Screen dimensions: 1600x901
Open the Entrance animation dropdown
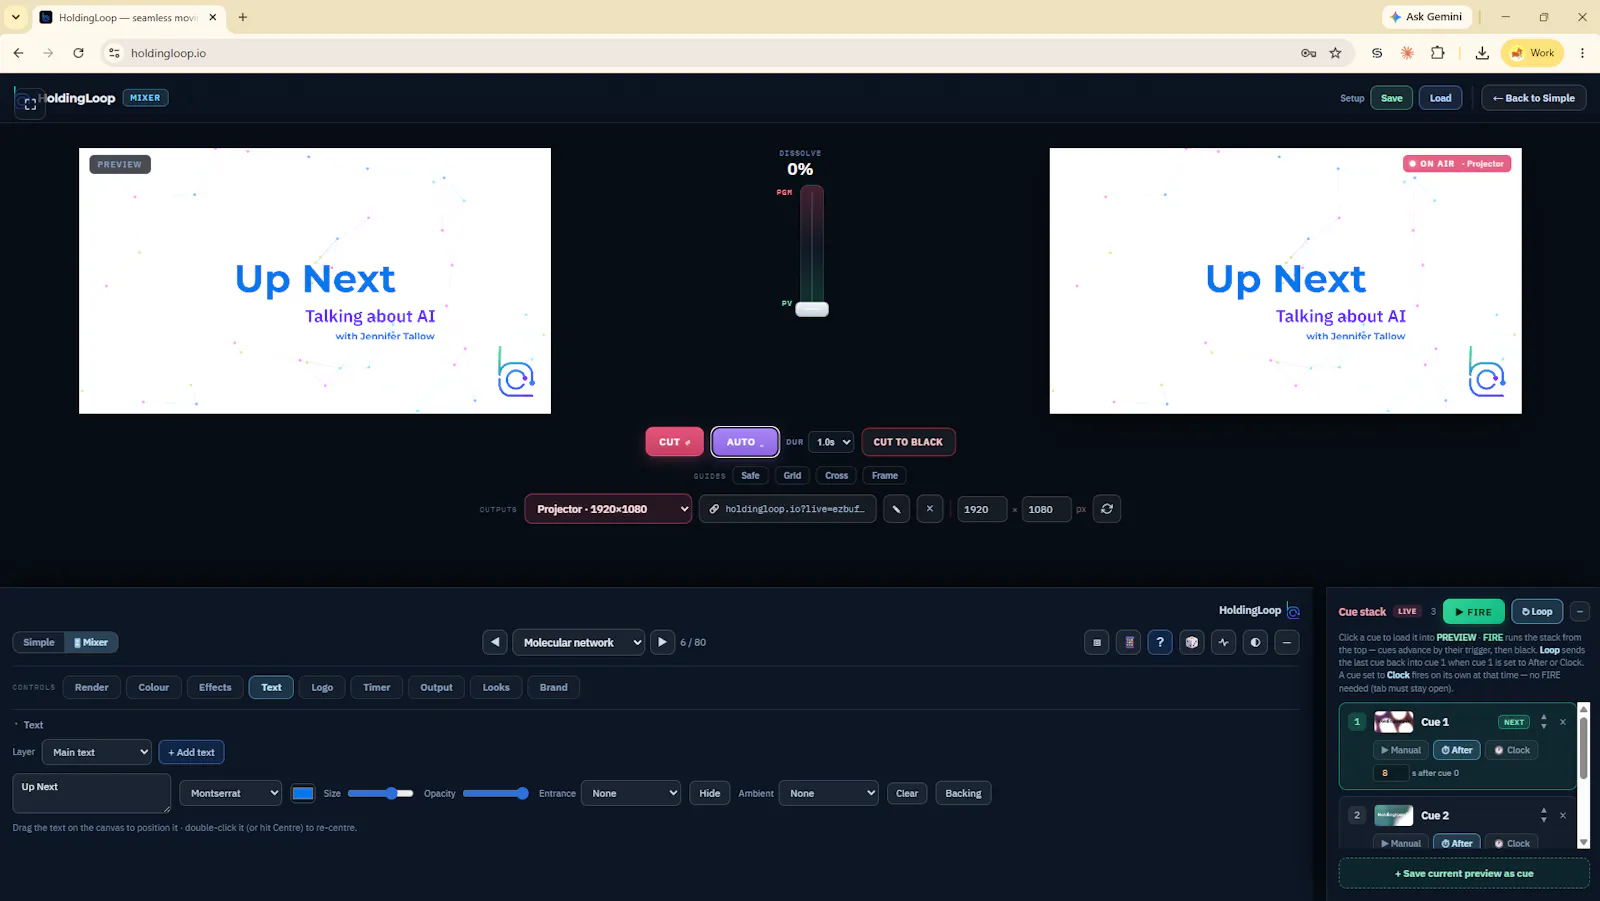point(631,793)
